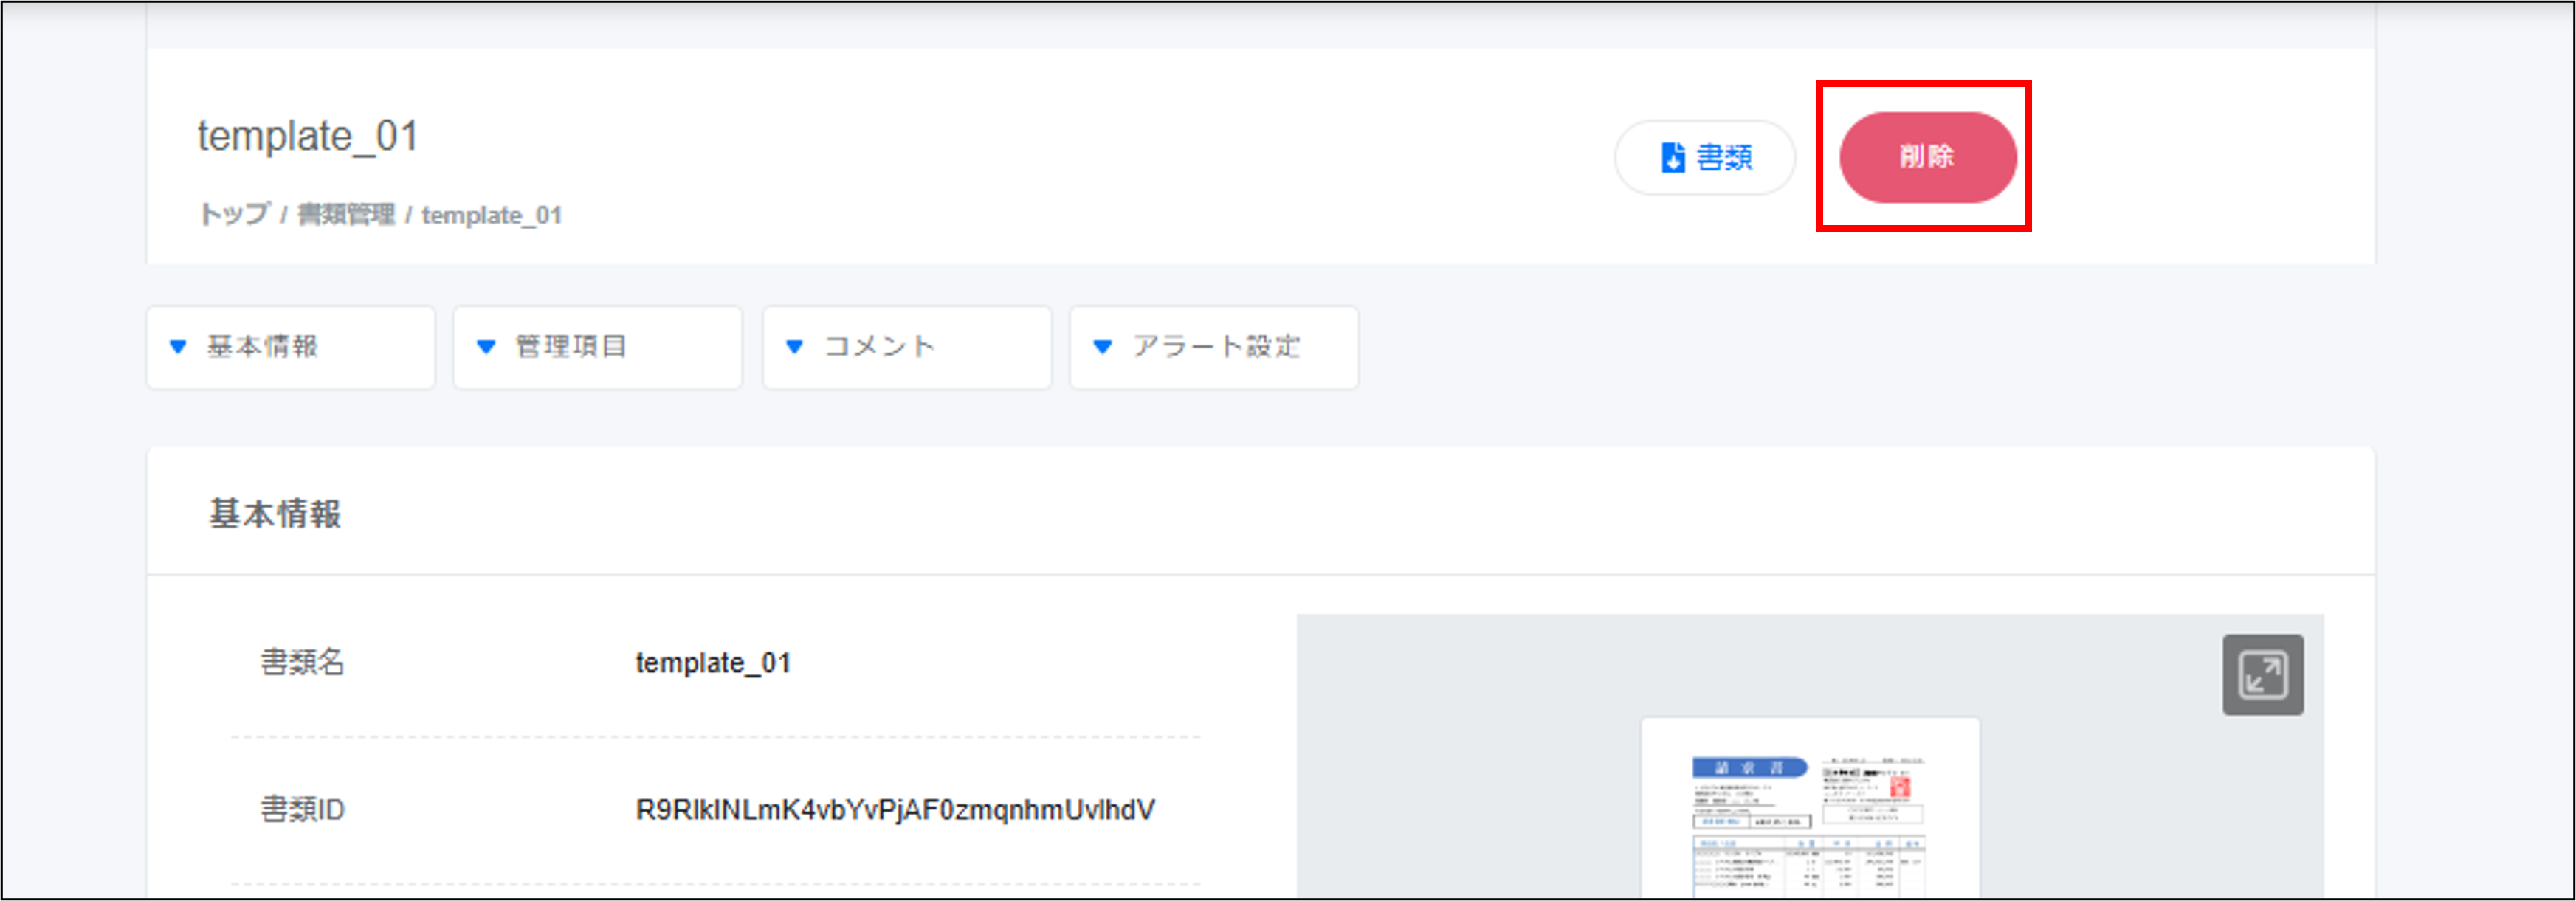The height and width of the screenshot is (901, 2576).
Task: Navigate to トップ via breadcrumb link
Action: tap(234, 213)
